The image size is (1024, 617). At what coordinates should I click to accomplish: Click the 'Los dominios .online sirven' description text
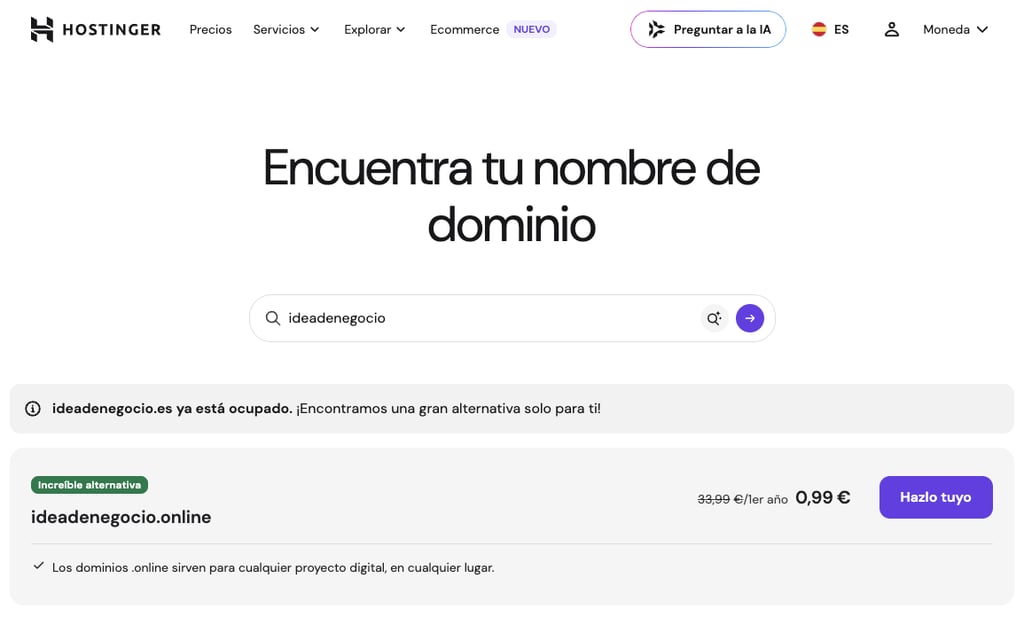pos(273,568)
